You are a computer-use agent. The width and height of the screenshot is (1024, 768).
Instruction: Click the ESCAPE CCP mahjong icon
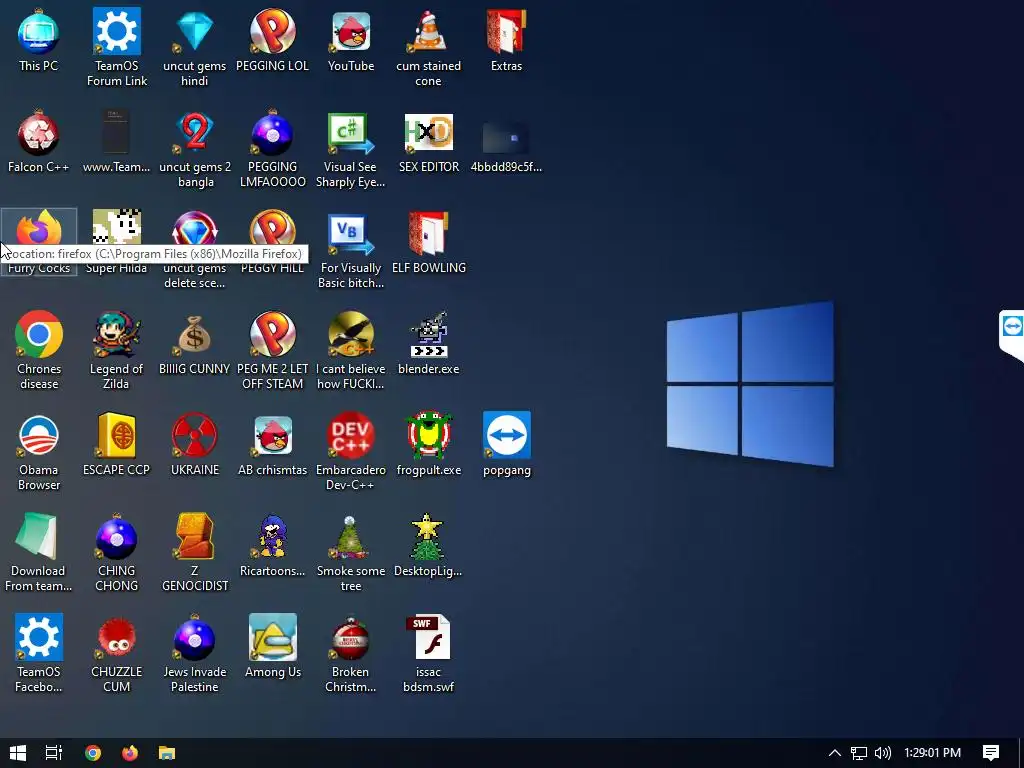(x=116, y=436)
